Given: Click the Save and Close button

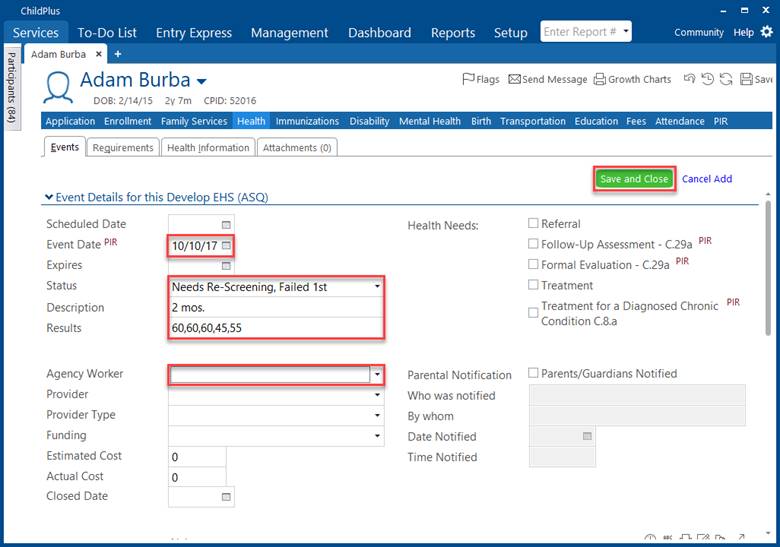Looking at the screenshot, I should click(x=634, y=179).
